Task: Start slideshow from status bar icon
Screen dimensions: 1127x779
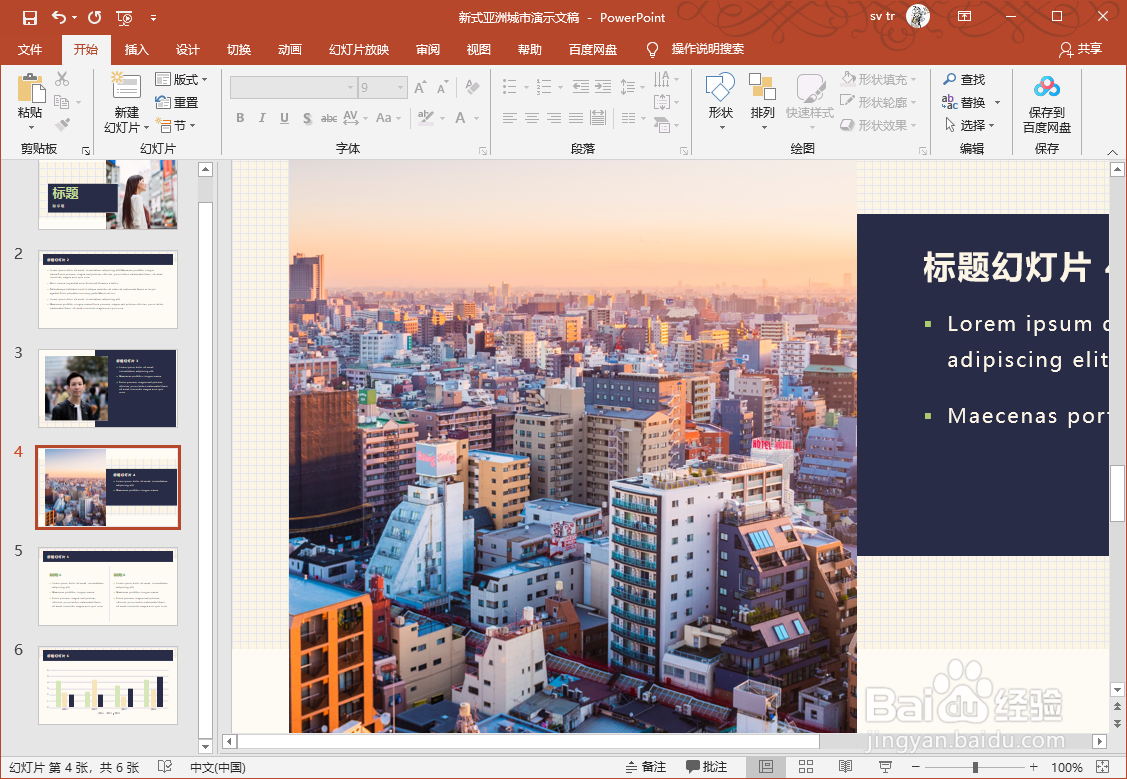Action: (886, 767)
